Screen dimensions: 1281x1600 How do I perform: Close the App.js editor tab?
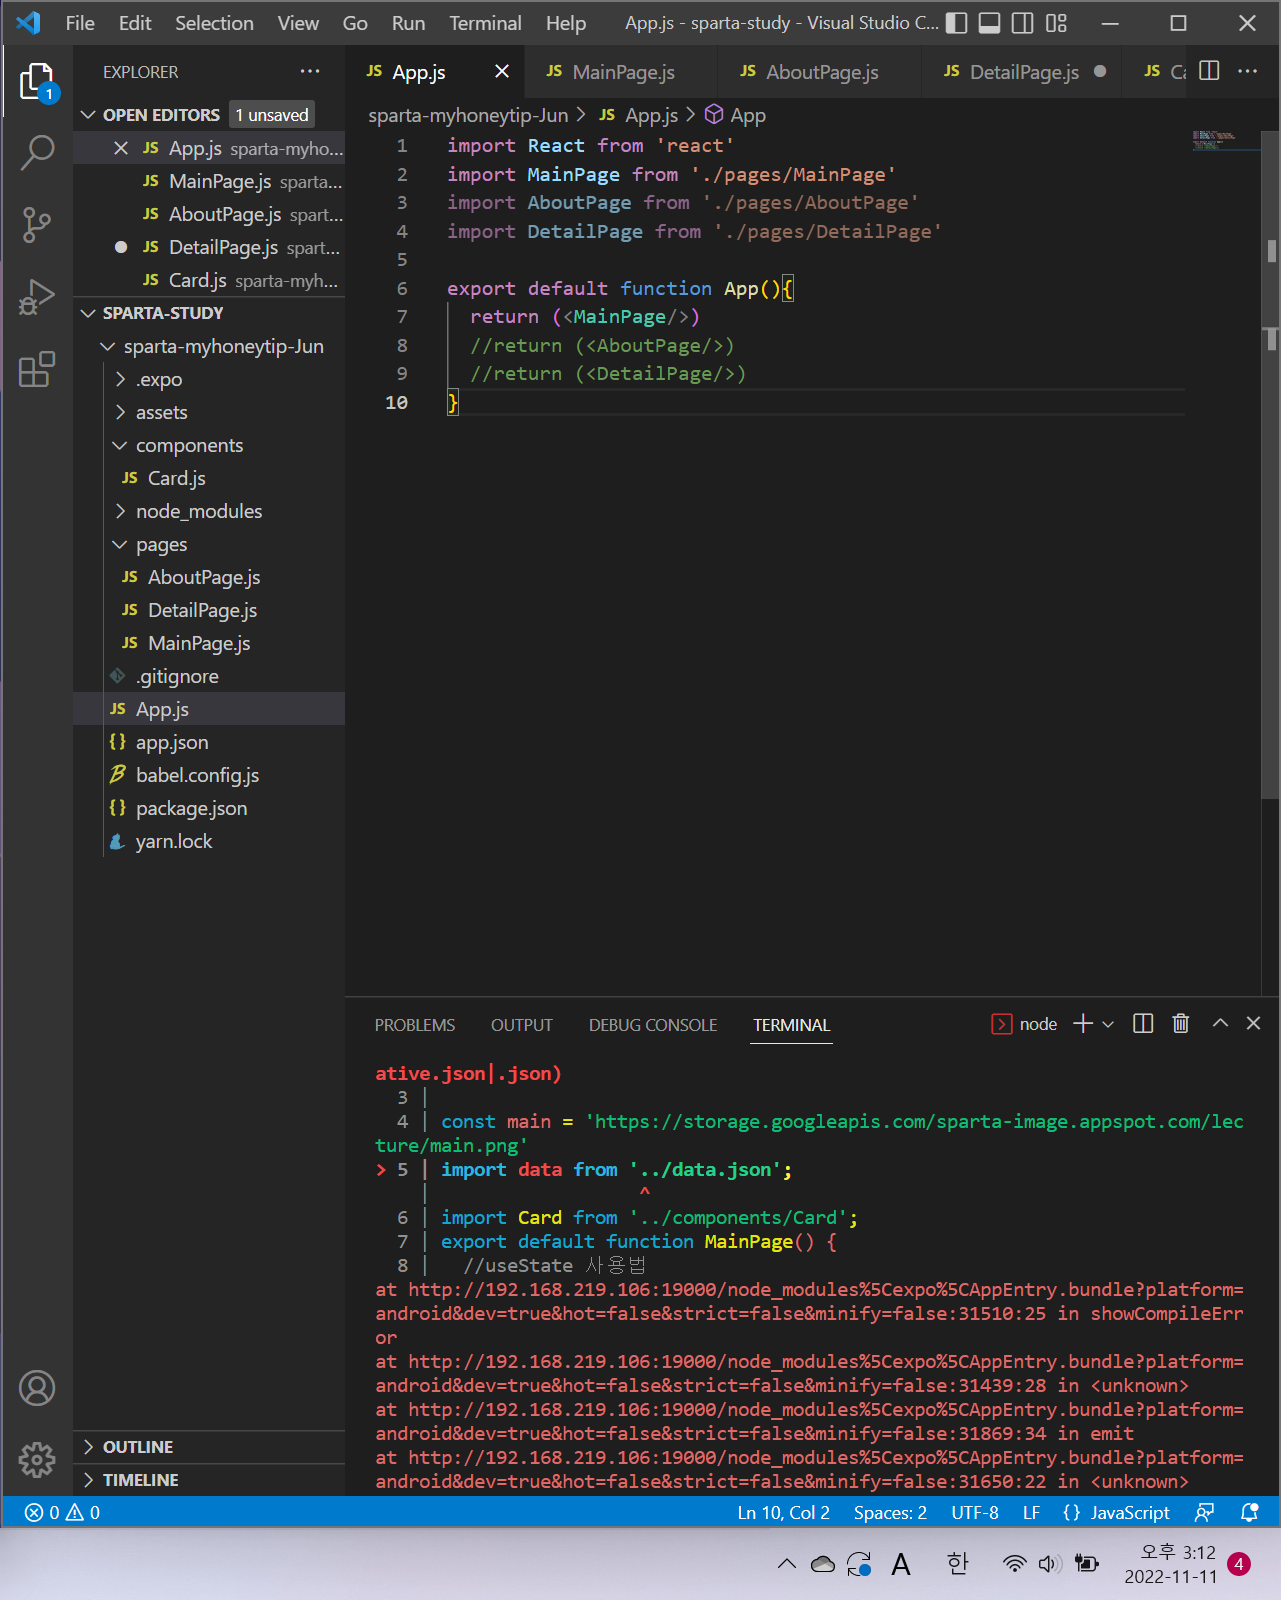[502, 71]
